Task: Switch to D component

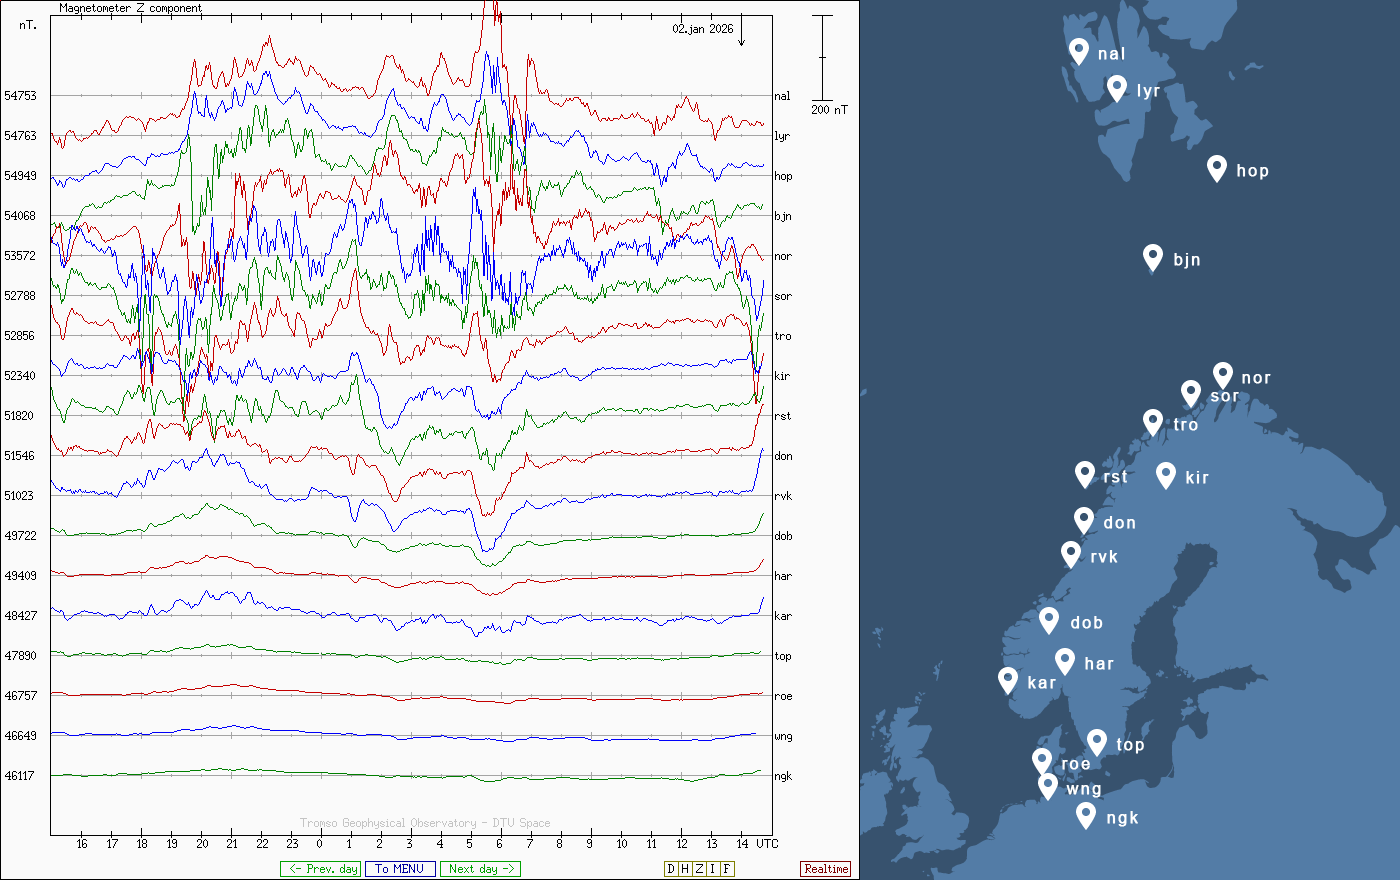Action: (671, 869)
